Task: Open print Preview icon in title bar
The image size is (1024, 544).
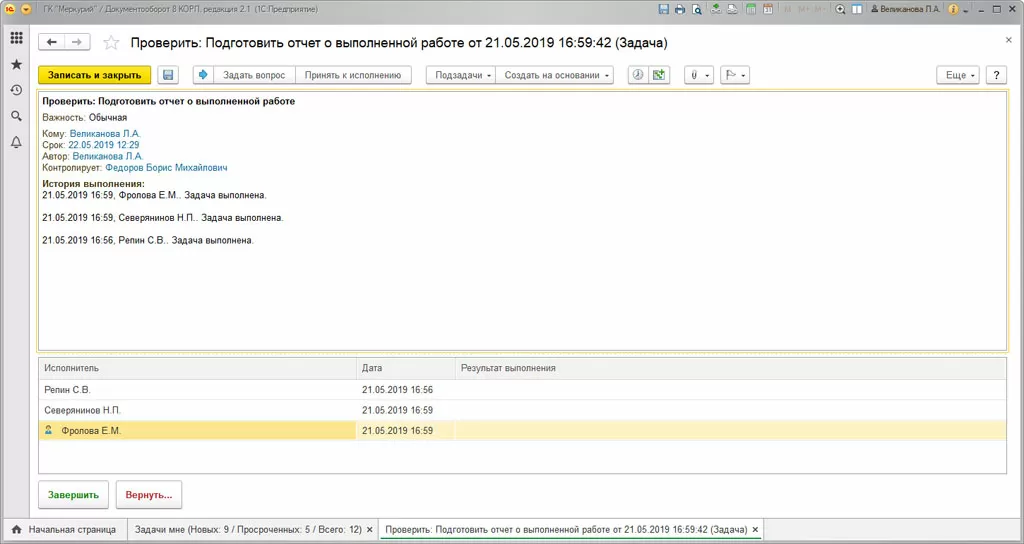Action: click(697, 9)
